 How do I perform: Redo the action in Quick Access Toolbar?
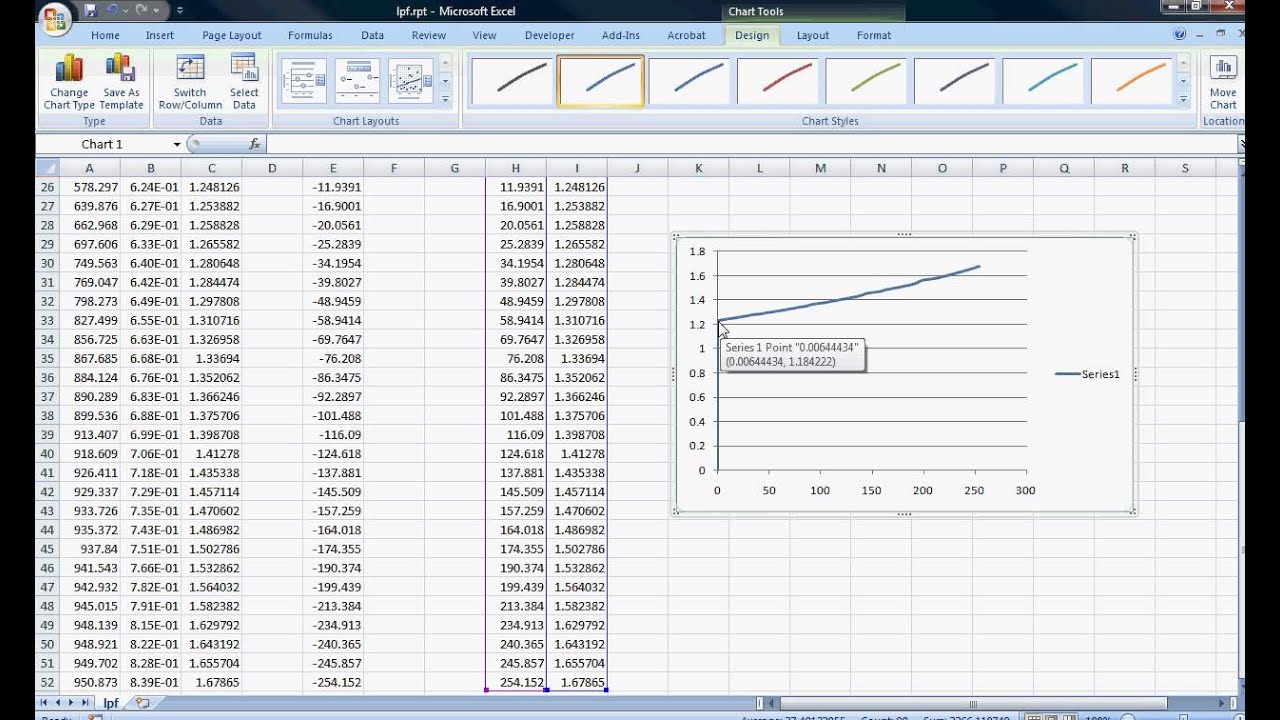click(x=141, y=10)
